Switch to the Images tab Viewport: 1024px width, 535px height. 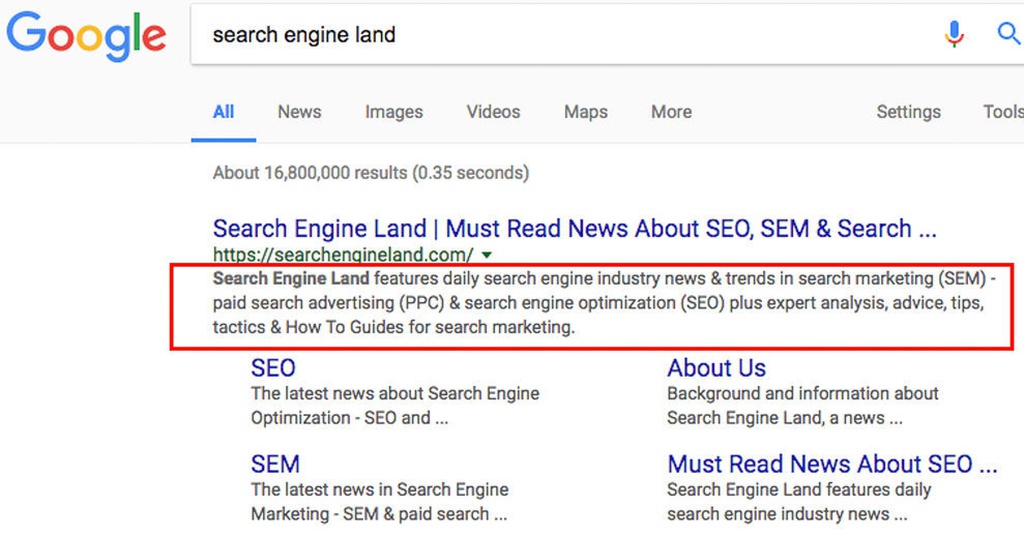(x=394, y=112)
